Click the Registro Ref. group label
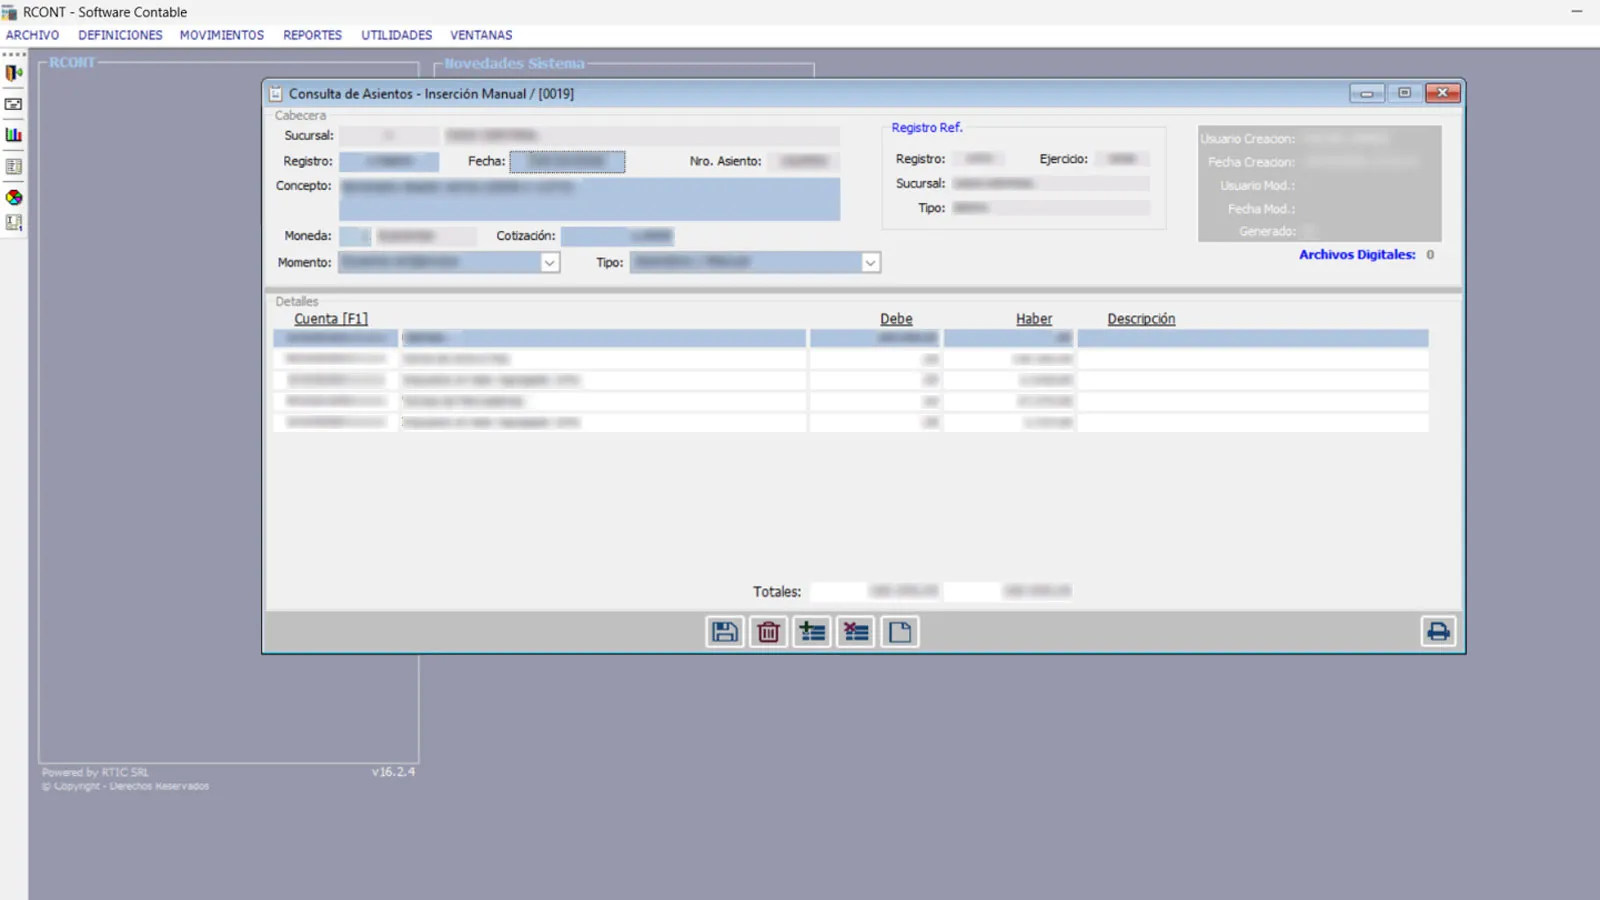The image size is (1600, 900). pos(927,128)
